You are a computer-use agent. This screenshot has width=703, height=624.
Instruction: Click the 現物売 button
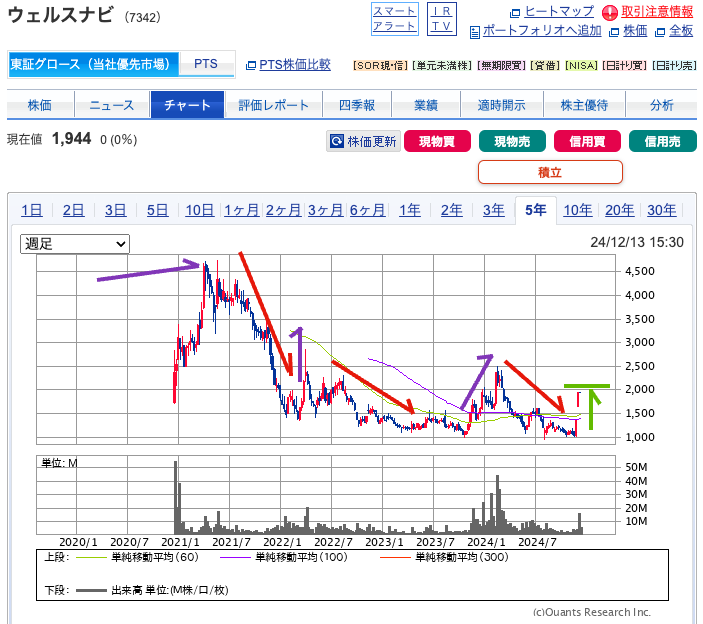coord(512,141)
